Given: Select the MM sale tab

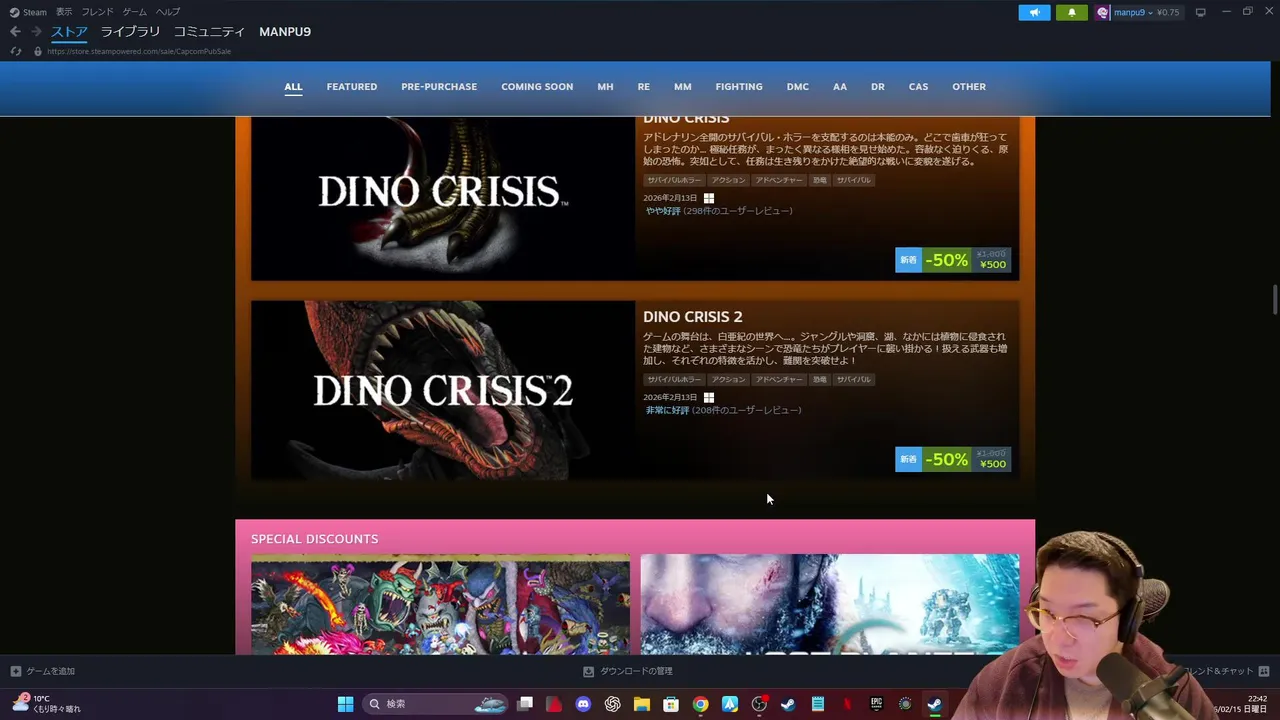Looking at the screenshot, I should click(683, 87).
